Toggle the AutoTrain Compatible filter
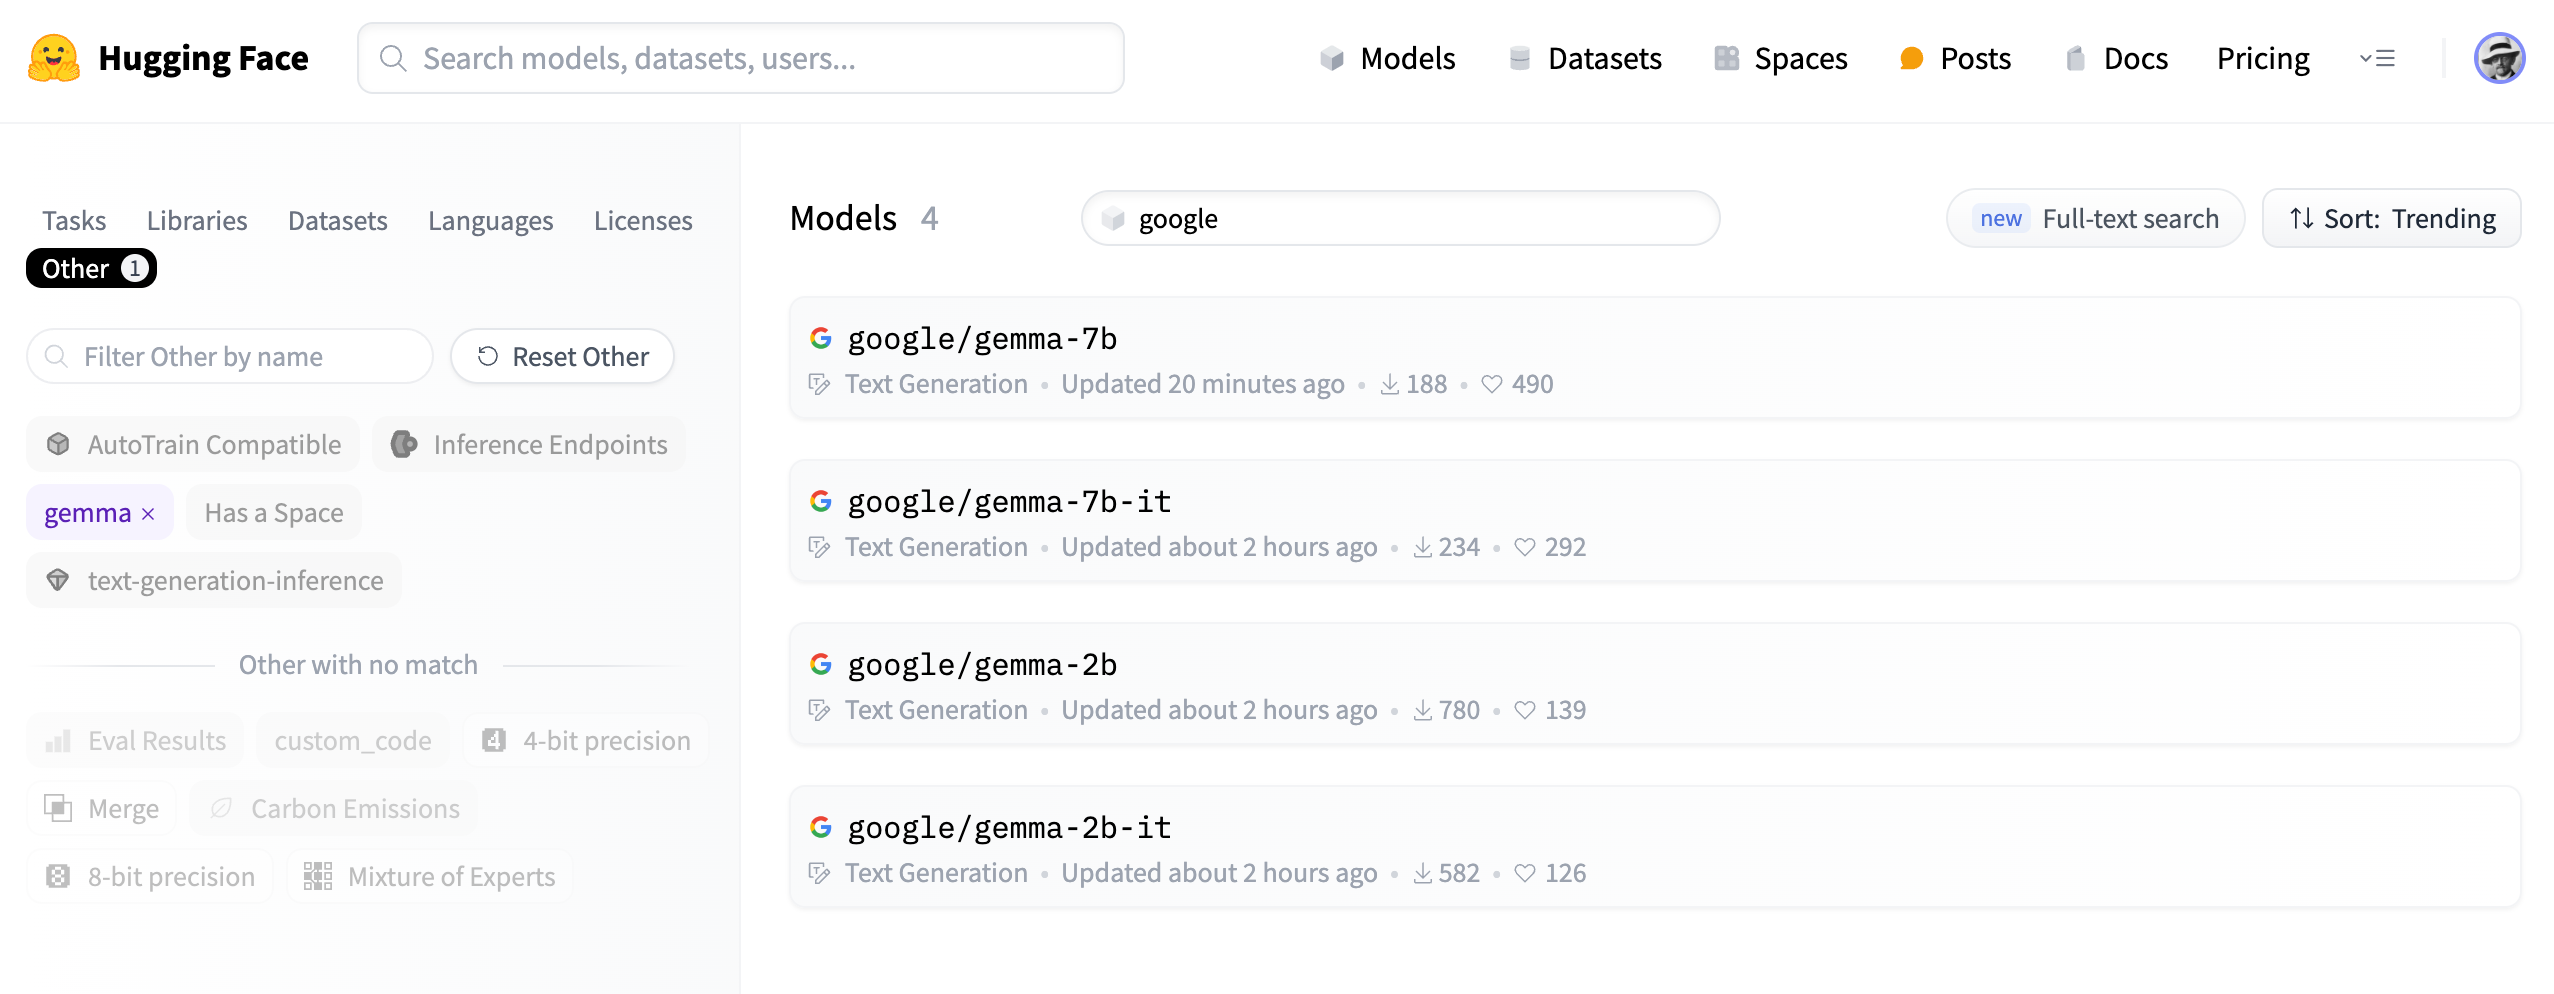Viewport: 2554px width, 994px height. [x=194, y=445]
